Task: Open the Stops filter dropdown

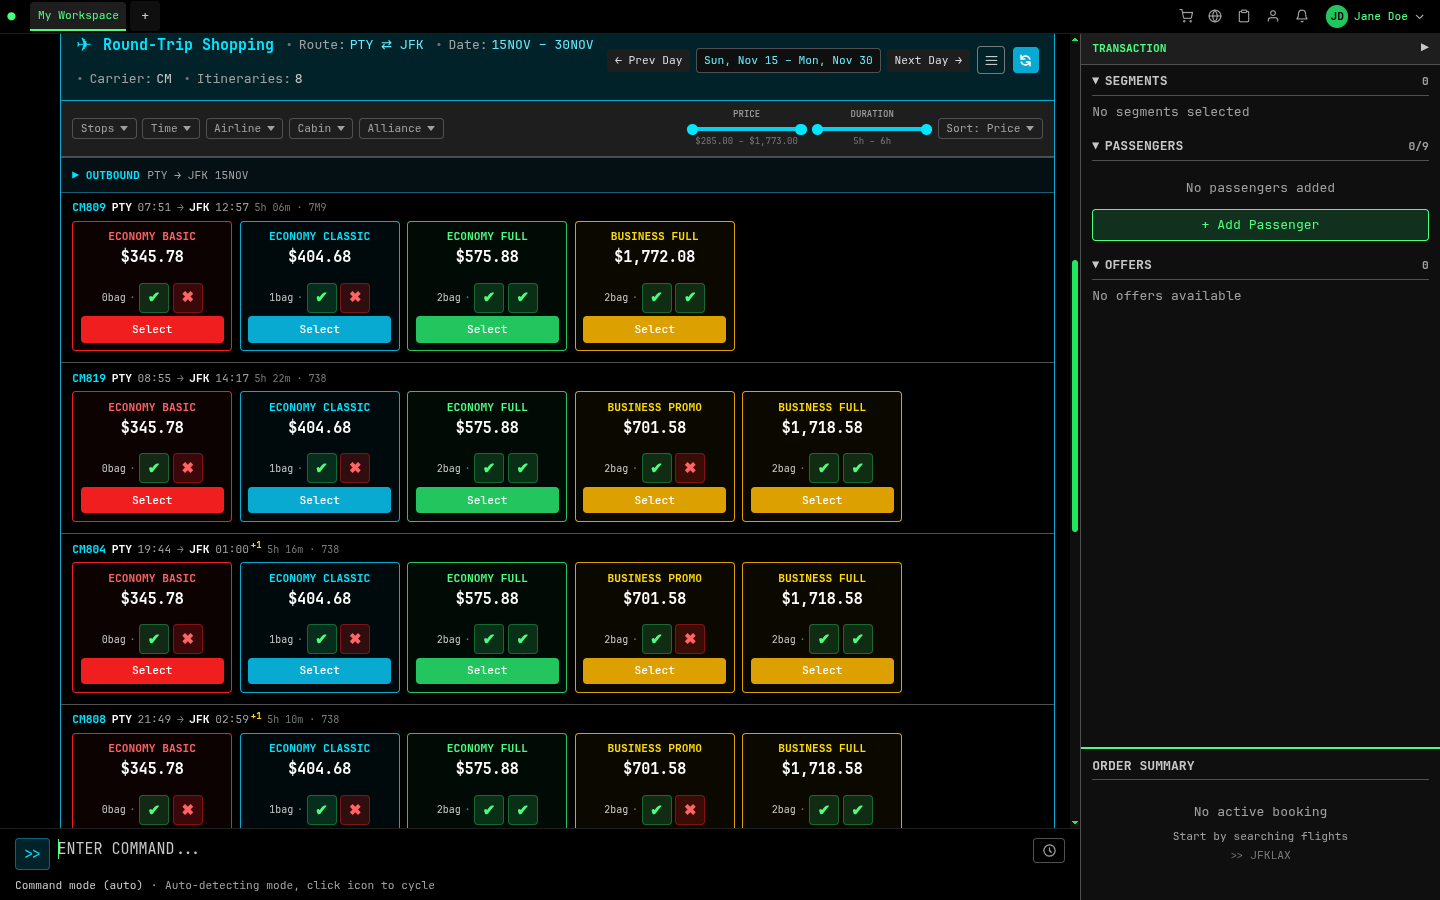Action: tap(104, 128)
